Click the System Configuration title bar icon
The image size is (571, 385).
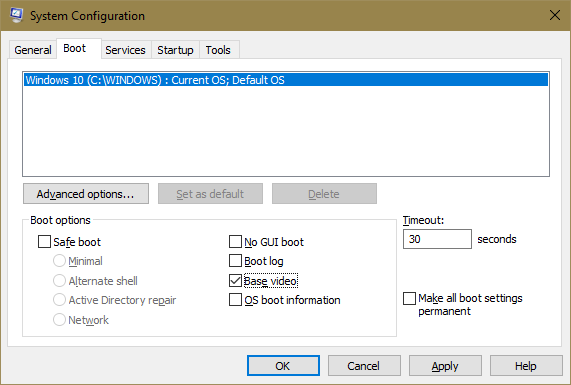[x=16, y=15]
